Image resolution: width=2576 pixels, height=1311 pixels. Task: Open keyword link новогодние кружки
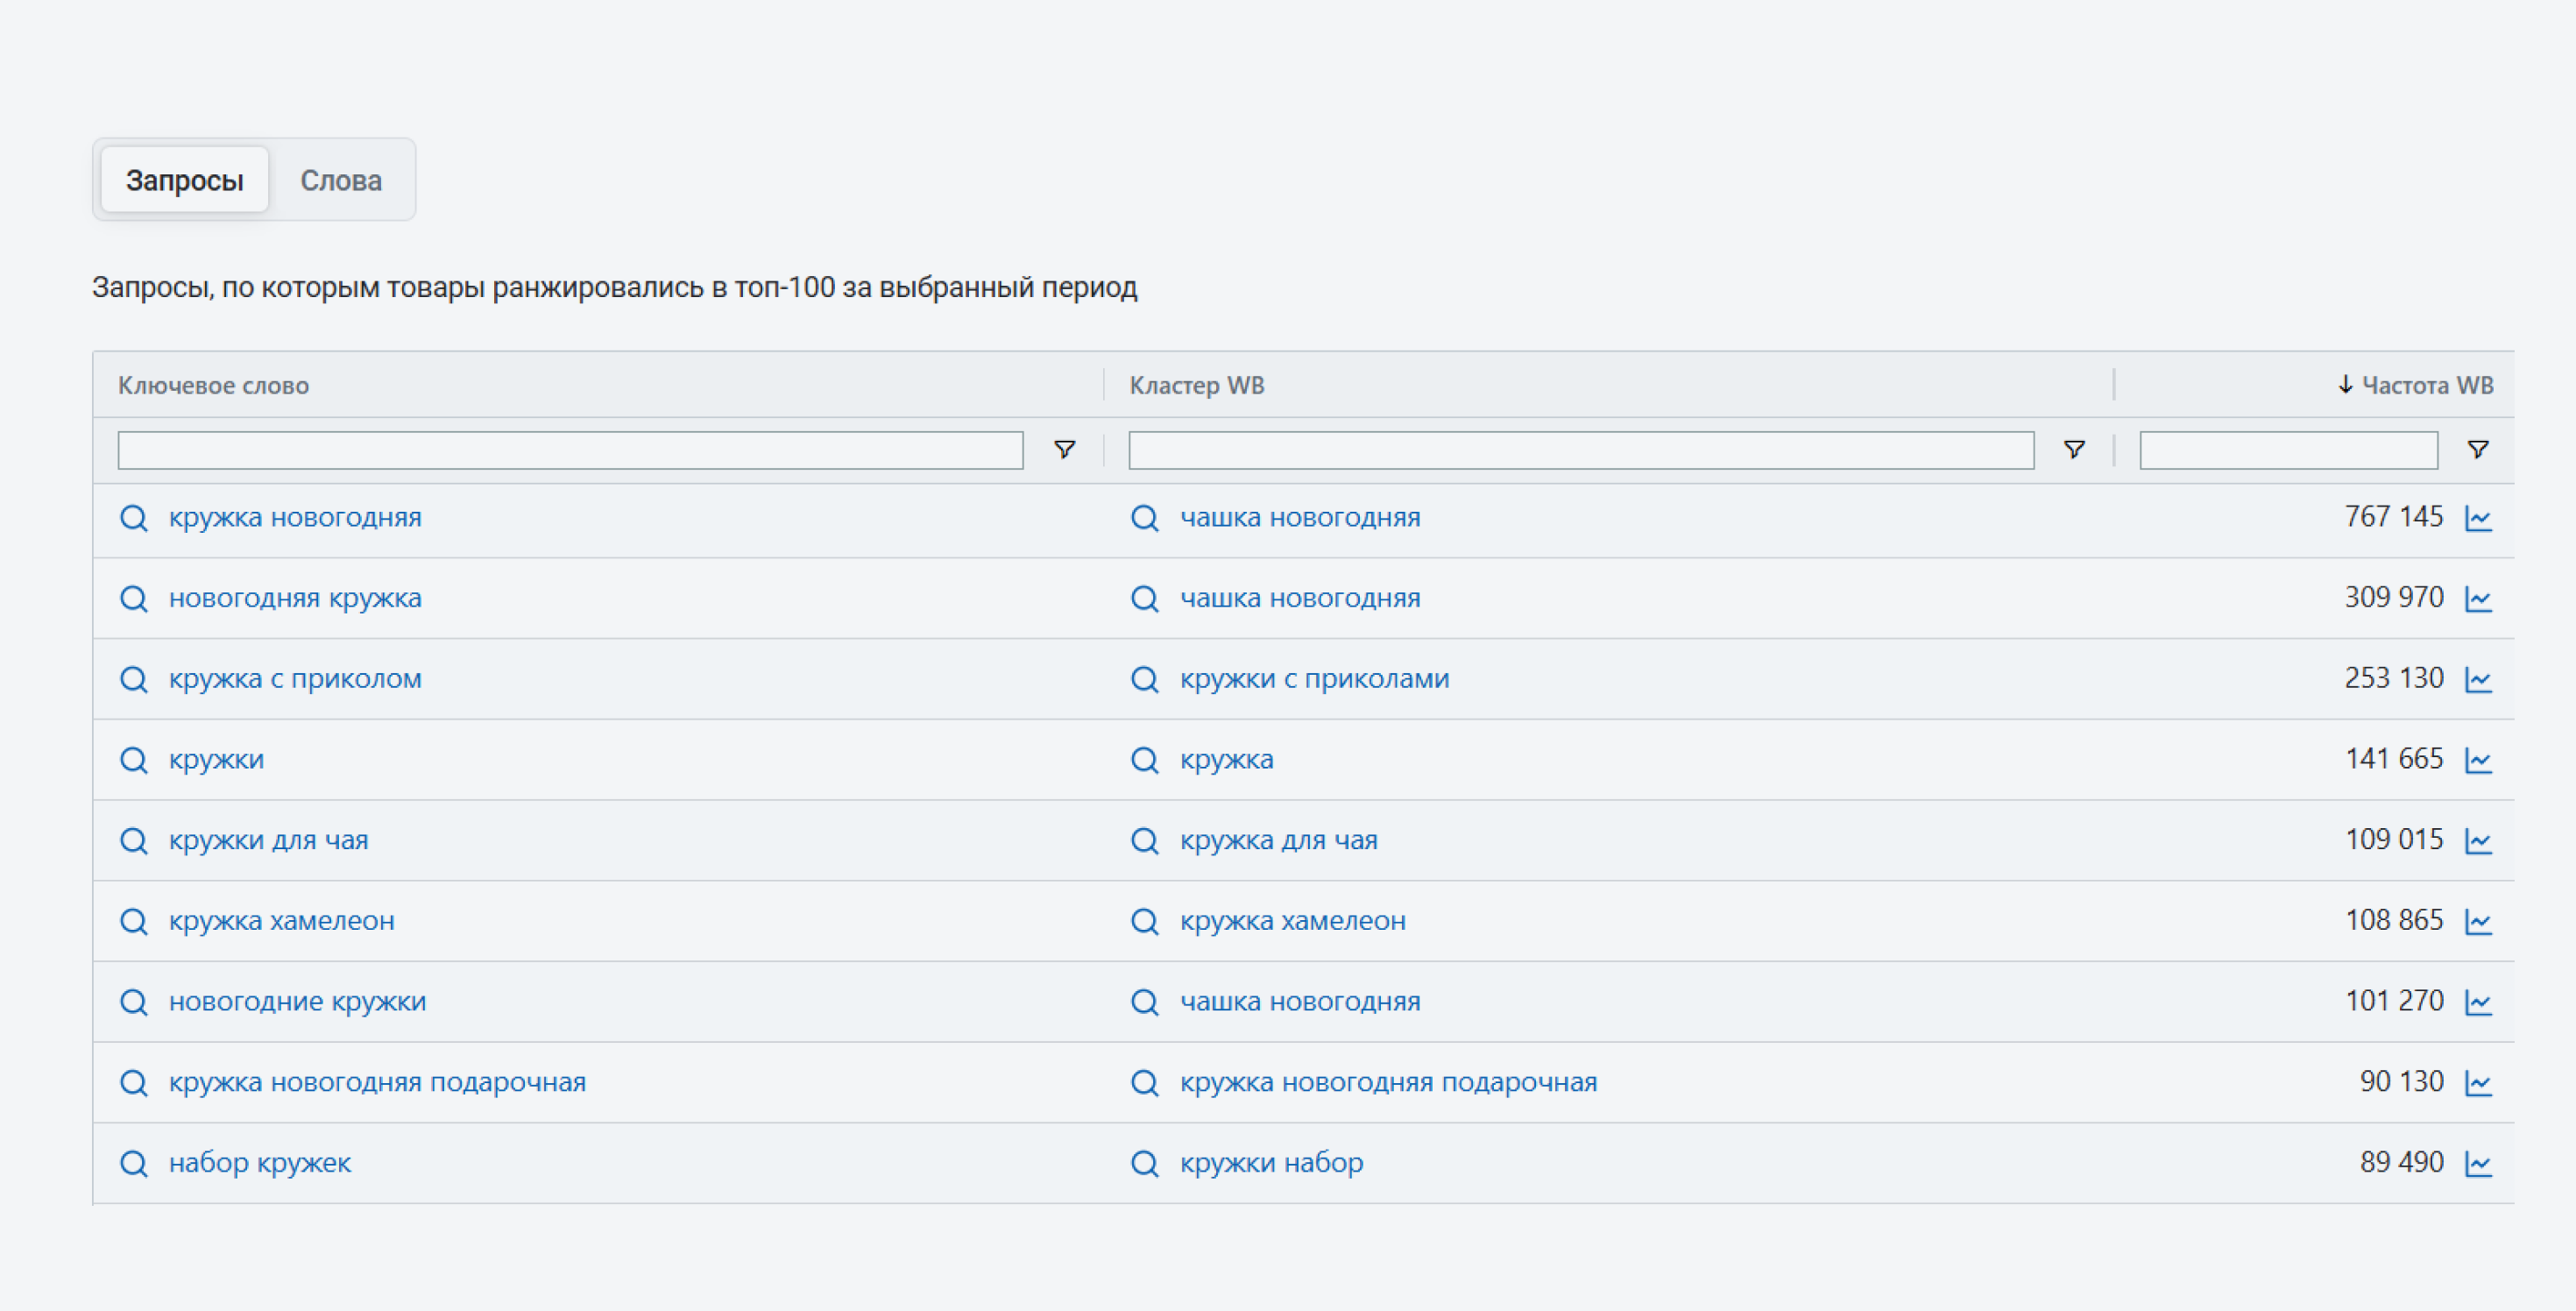coord(297,1002)
